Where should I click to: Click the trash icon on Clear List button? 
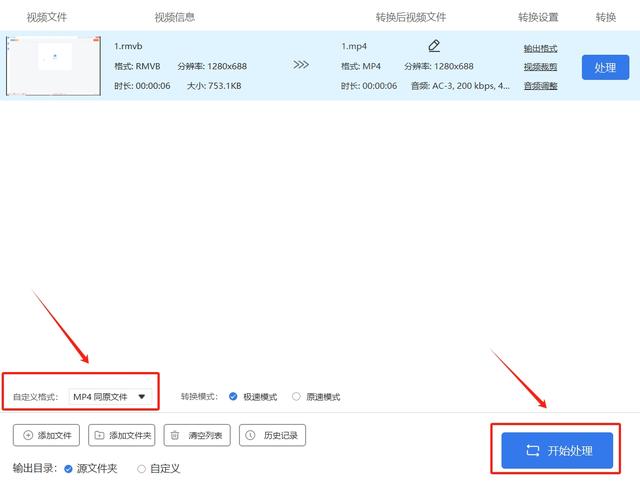coord(175,435)
